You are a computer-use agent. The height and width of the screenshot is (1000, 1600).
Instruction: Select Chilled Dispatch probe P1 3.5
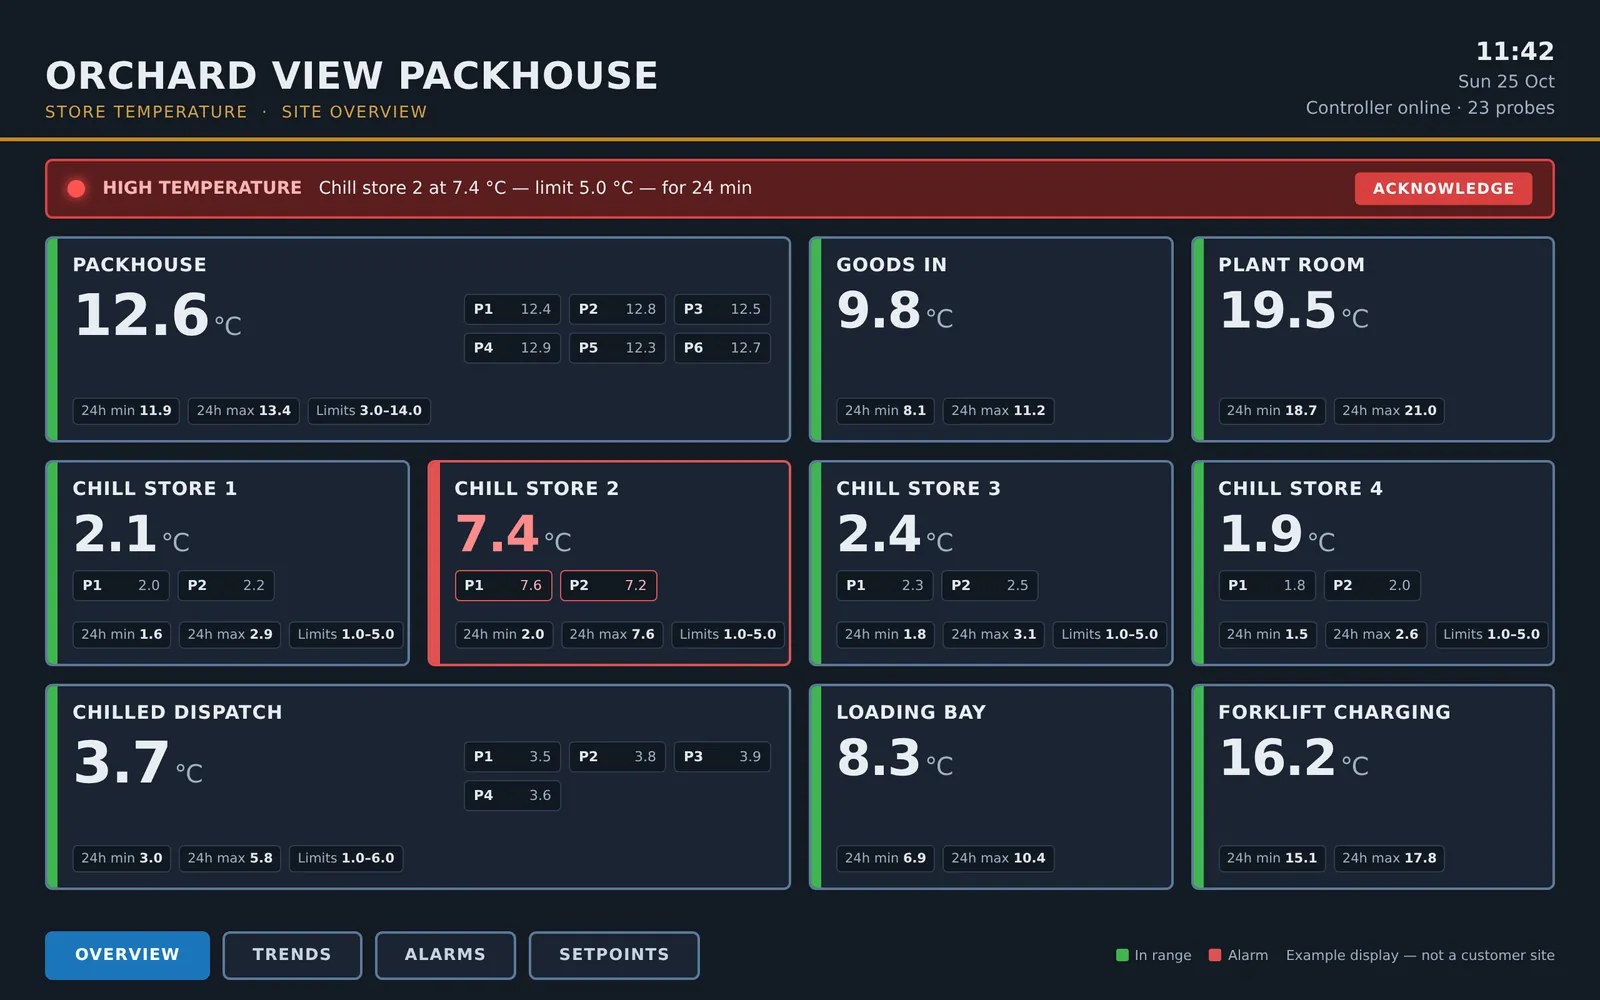click(x=512, y=757)
